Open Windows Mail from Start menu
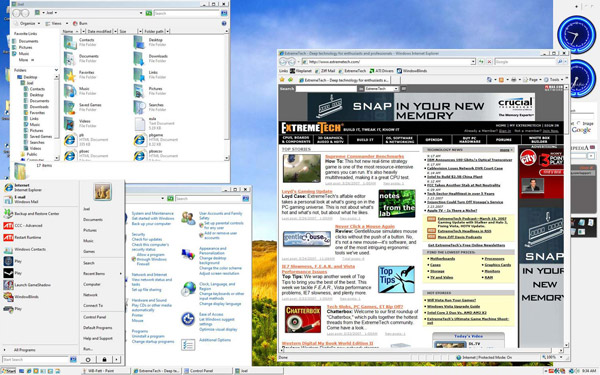Viewport: 600px width, 375px height. tap(26, 199)
